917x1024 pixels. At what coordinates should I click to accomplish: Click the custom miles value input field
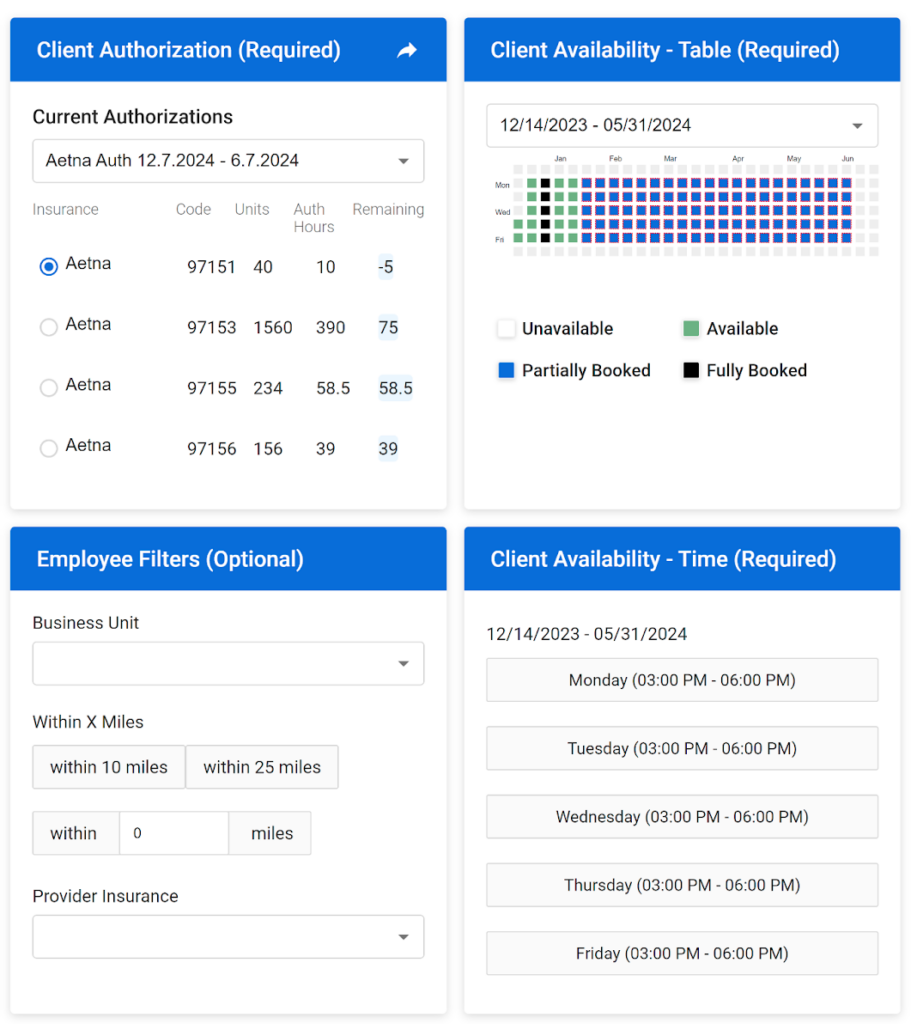click(174, 832)
